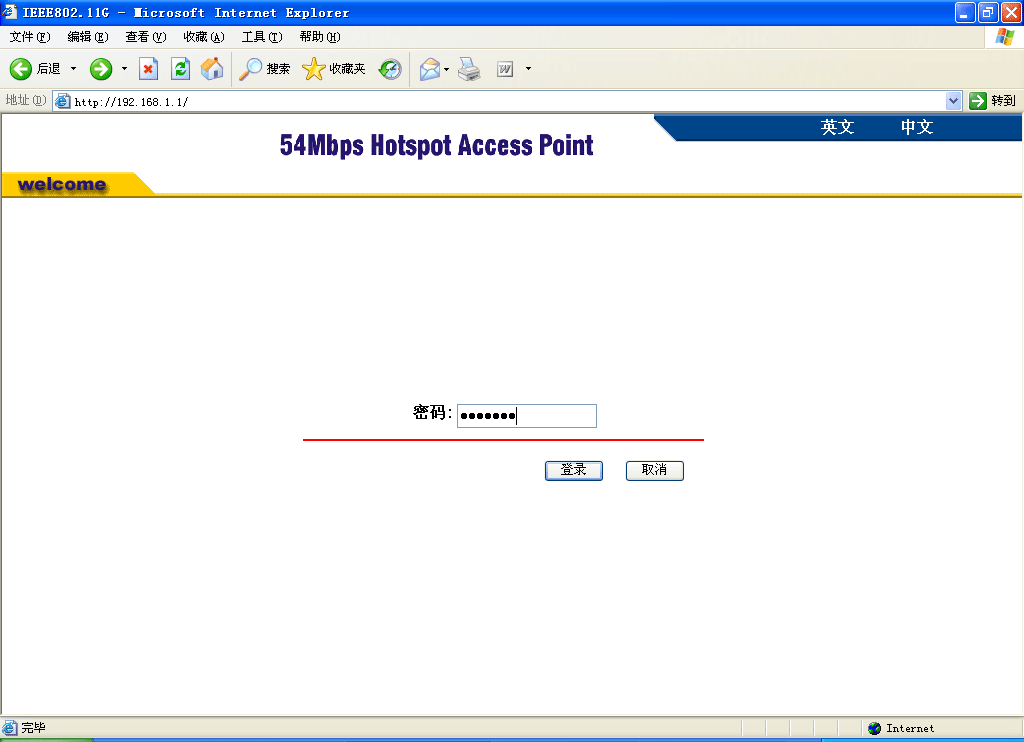Click into the 密码 password field
This screenshot has height=742, width=1024.
[527, 416]
